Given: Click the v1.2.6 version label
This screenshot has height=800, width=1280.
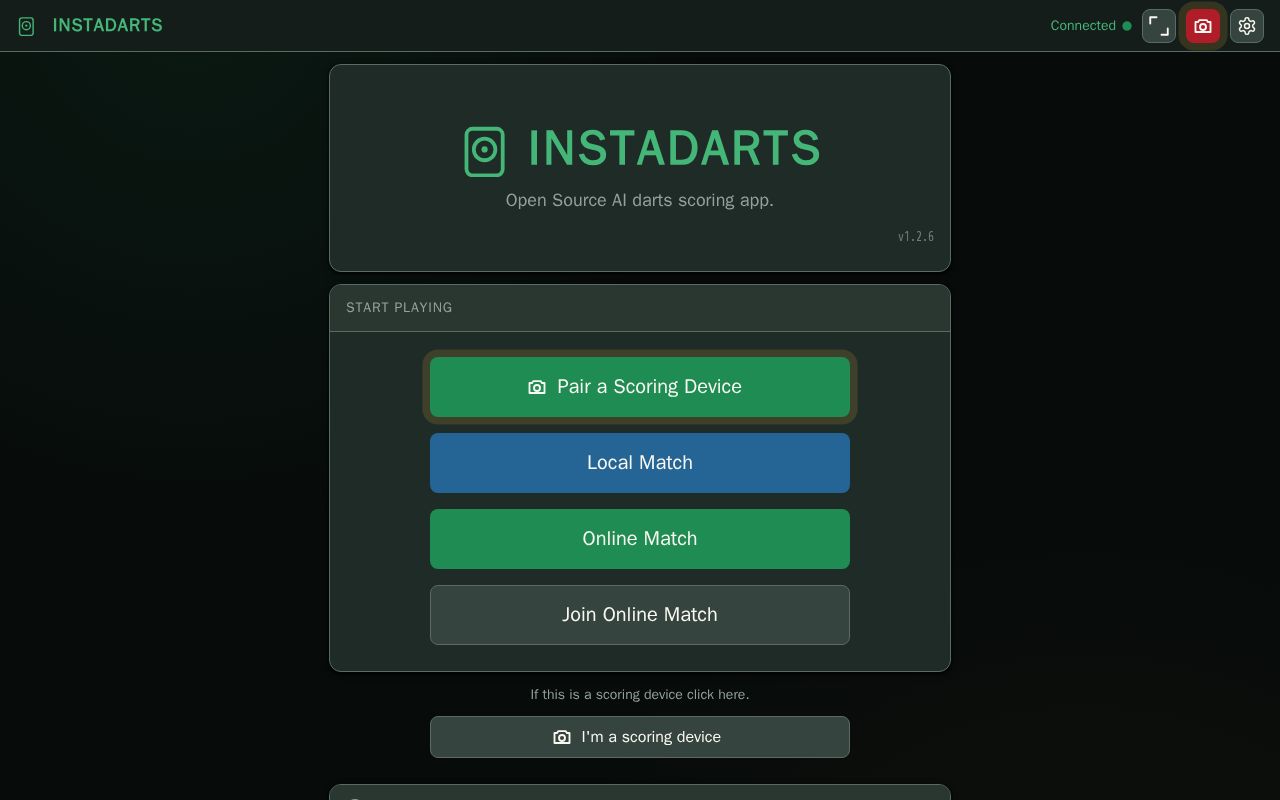Looking at the screenshot, I should point(916,237).
